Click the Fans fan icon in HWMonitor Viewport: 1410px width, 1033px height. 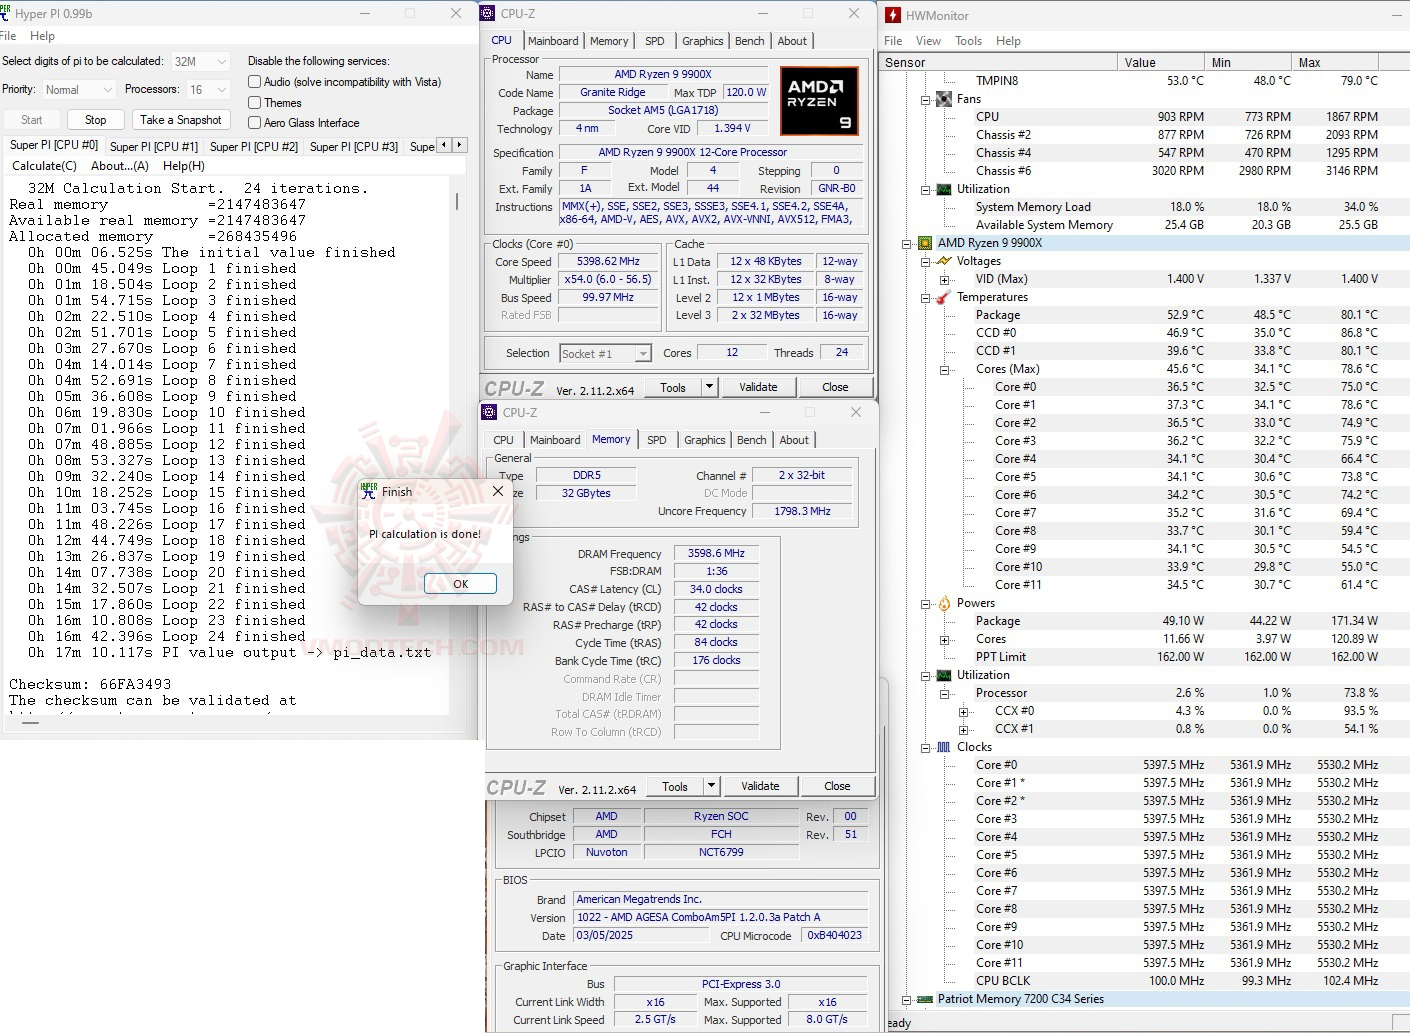(x=942, y=98)
